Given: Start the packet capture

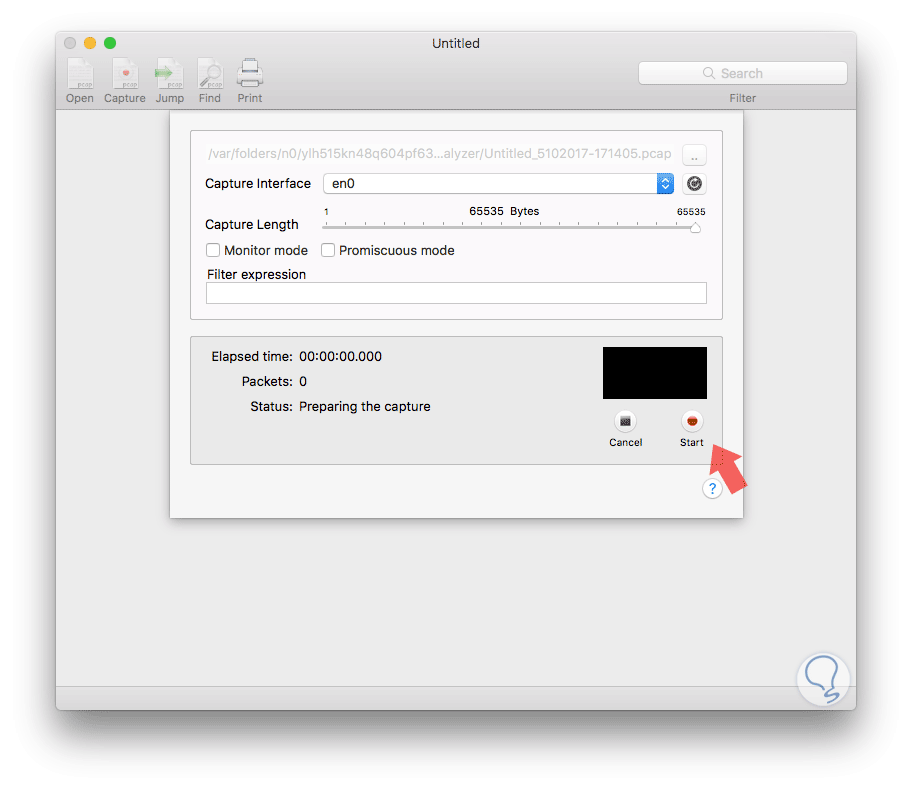Looking at the screenshot, I should (x=692, y=421).
